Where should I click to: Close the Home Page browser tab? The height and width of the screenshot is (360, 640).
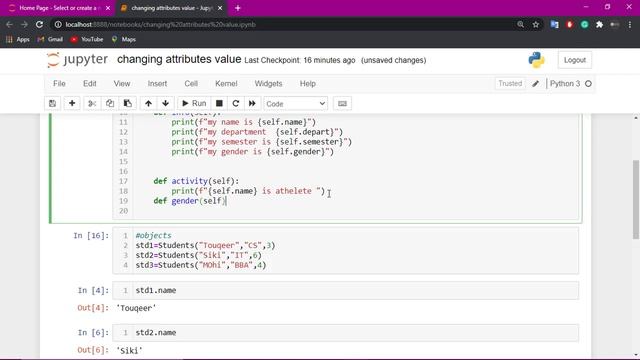[108, 8]
